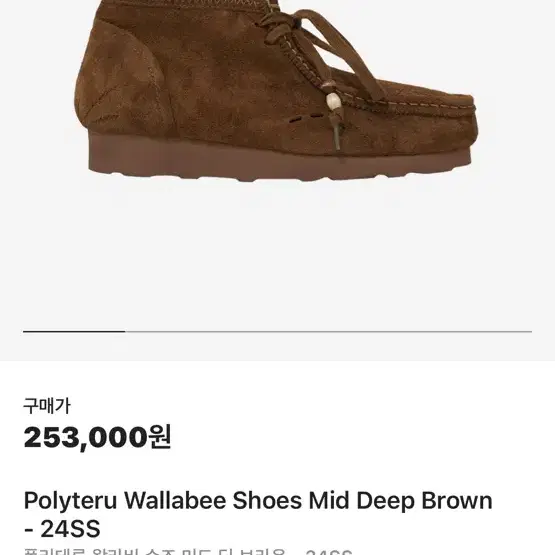Open the Polyteru Wallabee Shoes Mid Deep Brown title
This screenshot has height=555, width=555.
(258, 514)
